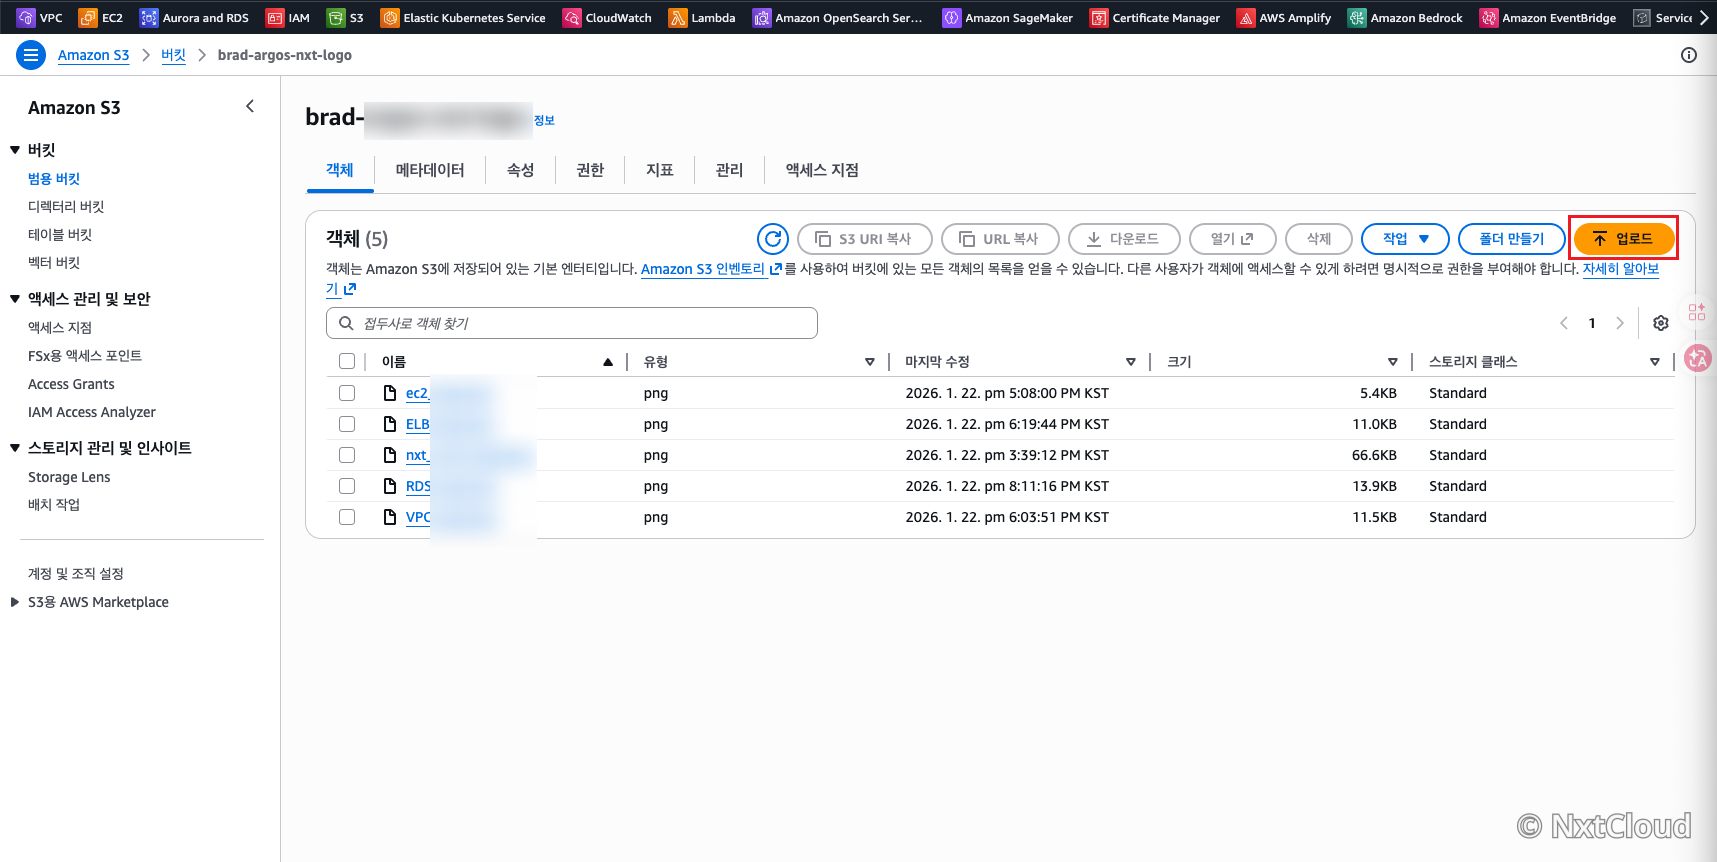Switch to the 메타데이터 tab
Image resolution: width=1717 pixels, height=862 pixels.
tap(430, 170)
